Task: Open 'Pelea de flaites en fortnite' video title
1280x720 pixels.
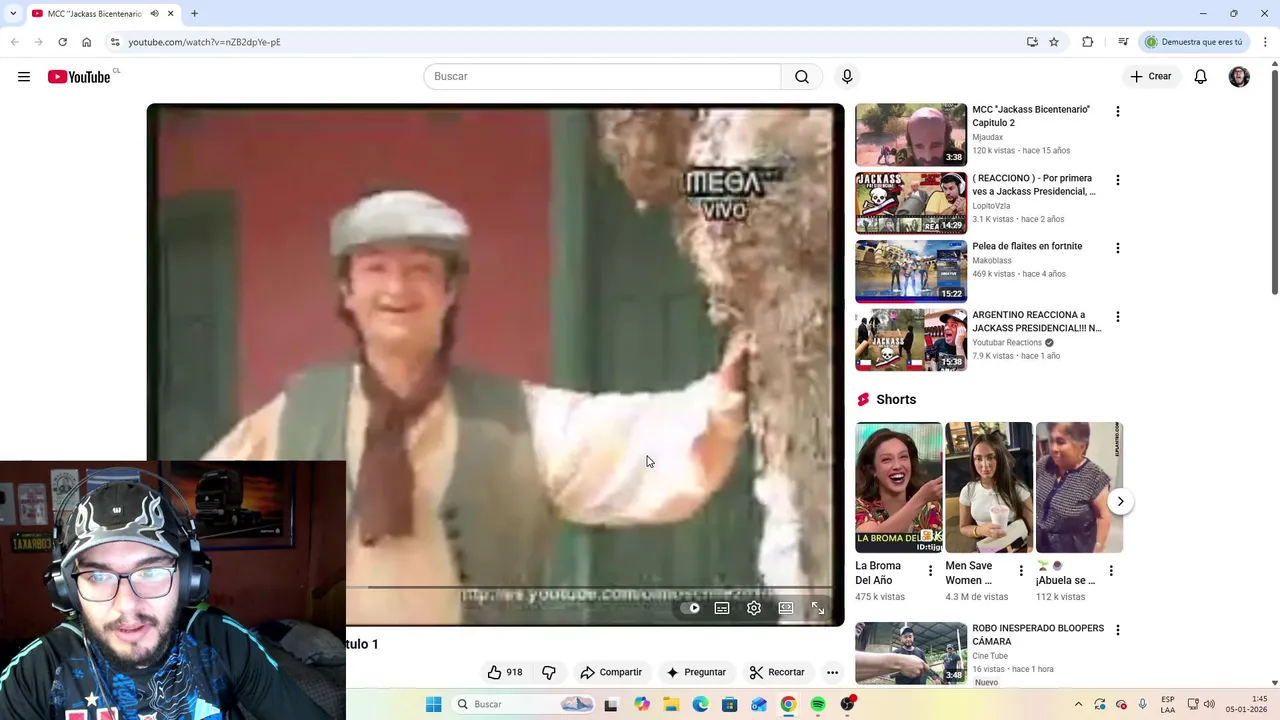Action: 1027,246
